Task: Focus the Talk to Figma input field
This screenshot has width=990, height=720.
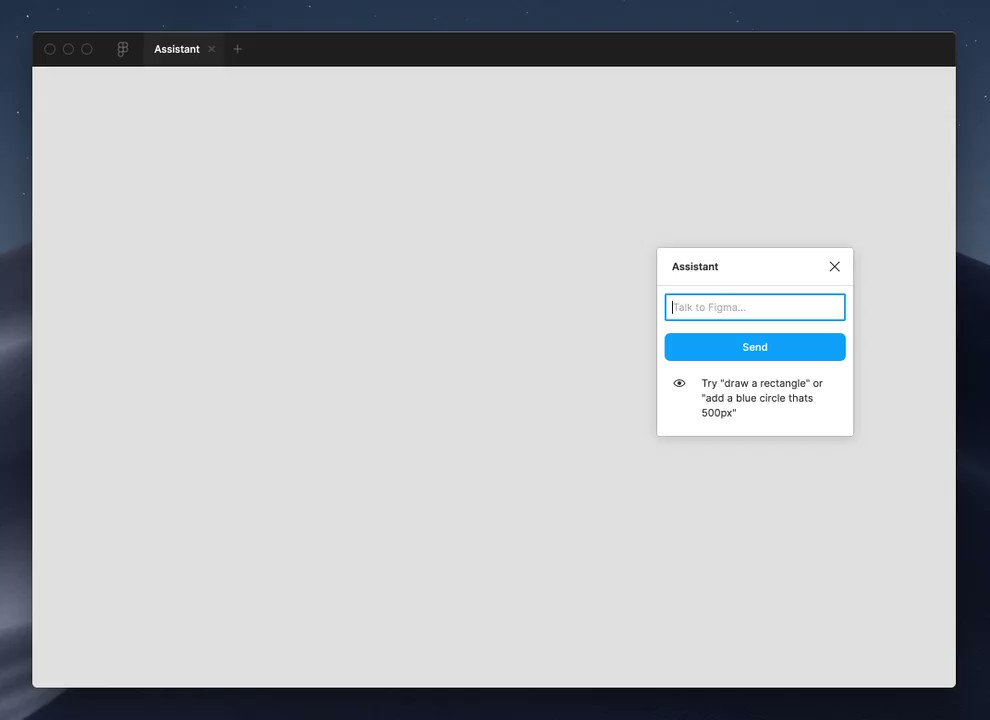Action: [x=754, y=307]
